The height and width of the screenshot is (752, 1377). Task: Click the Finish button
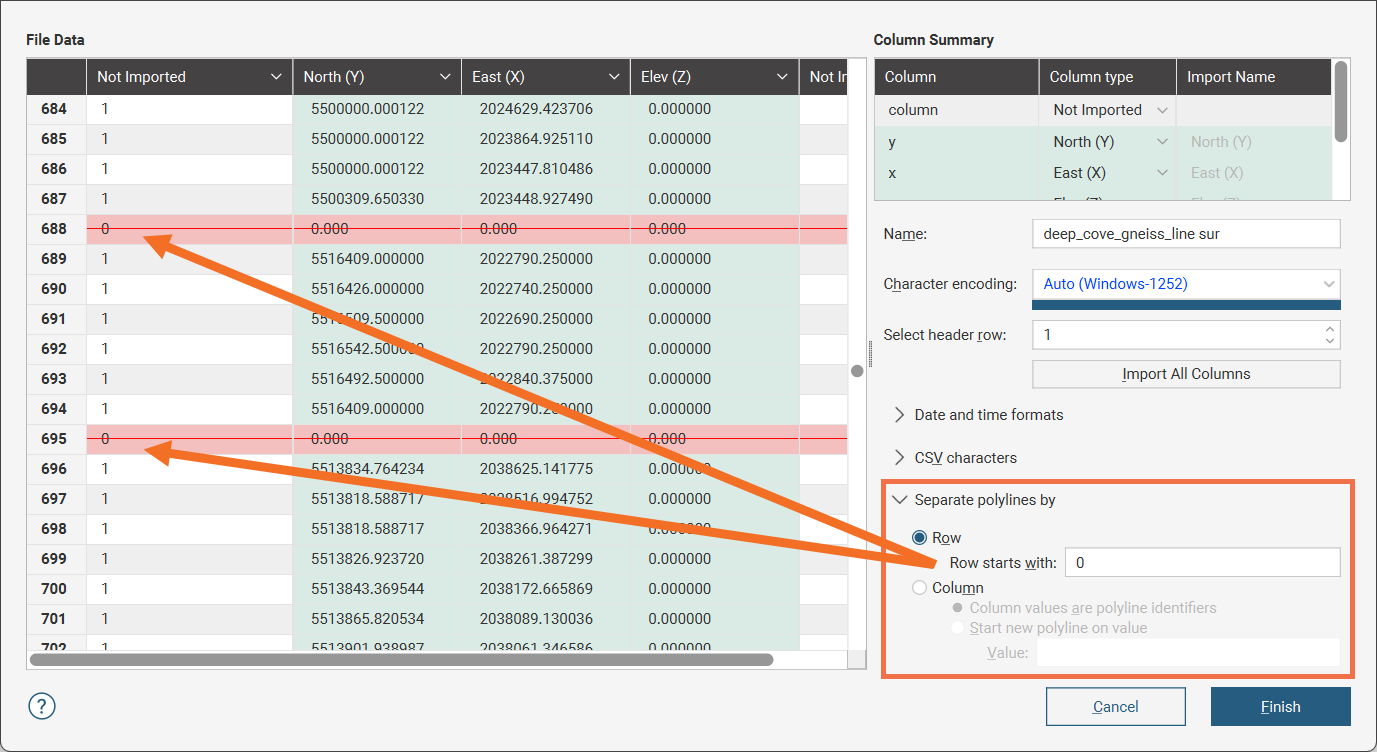(x=1280, y=707)
